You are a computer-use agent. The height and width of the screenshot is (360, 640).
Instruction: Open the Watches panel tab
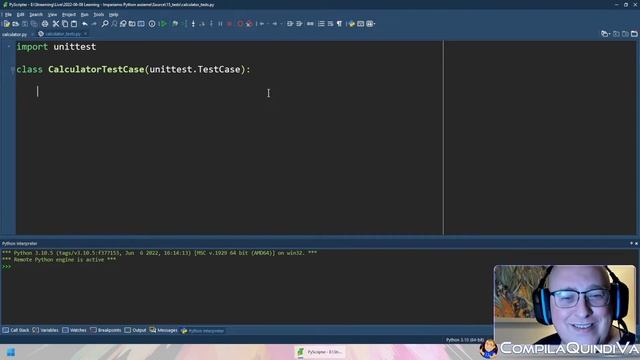pos(75,330)
